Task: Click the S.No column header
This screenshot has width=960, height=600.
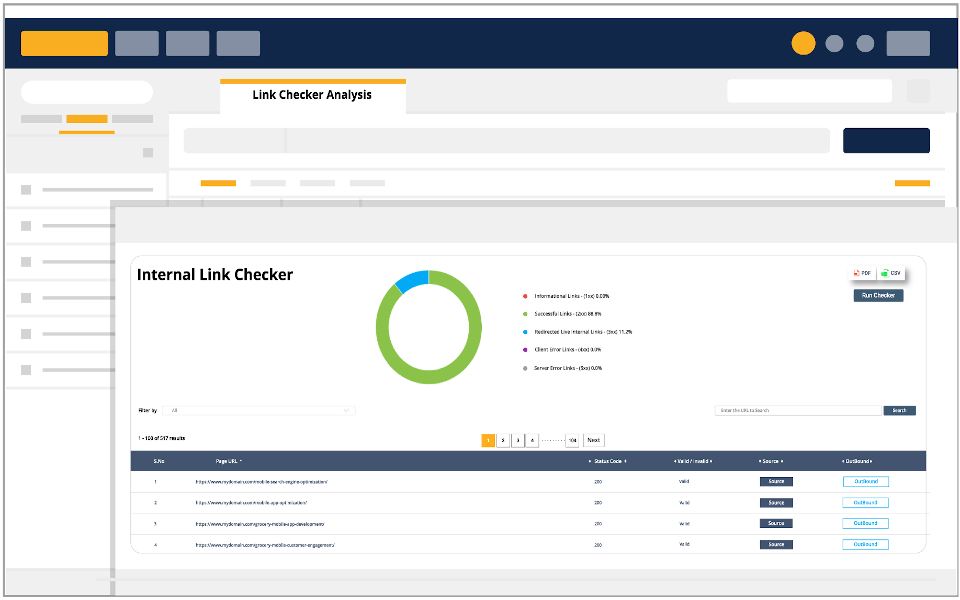Action: point(159,461)
